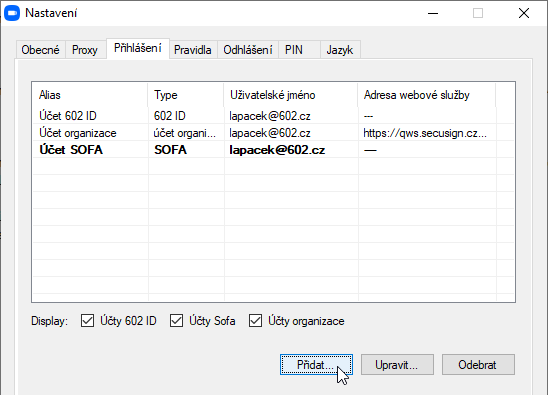Screen dimensions: 548x395
Task: Uncheck the Účty 602 ID checkbox
Action: [87, 321]
